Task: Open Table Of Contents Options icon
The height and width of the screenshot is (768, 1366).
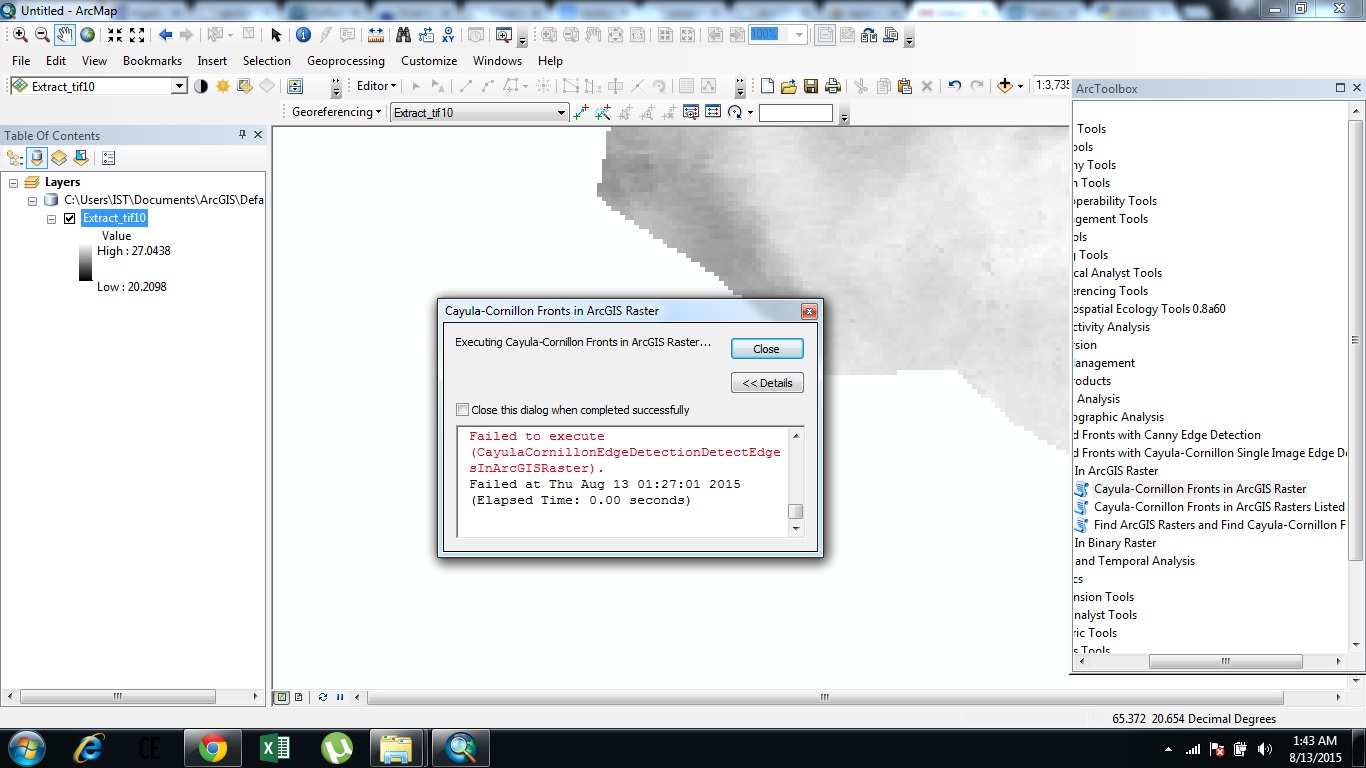Action: point(108,158)
